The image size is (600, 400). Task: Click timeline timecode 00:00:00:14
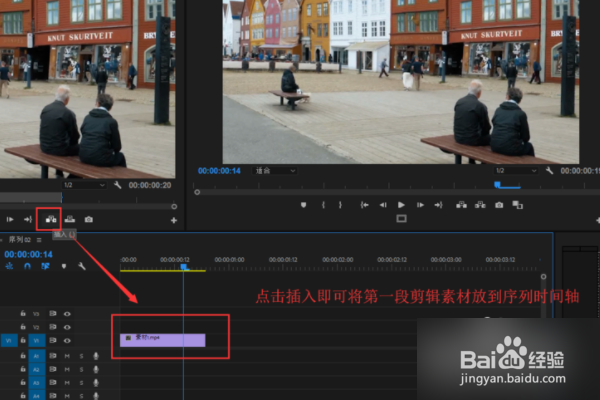point(29,255)
